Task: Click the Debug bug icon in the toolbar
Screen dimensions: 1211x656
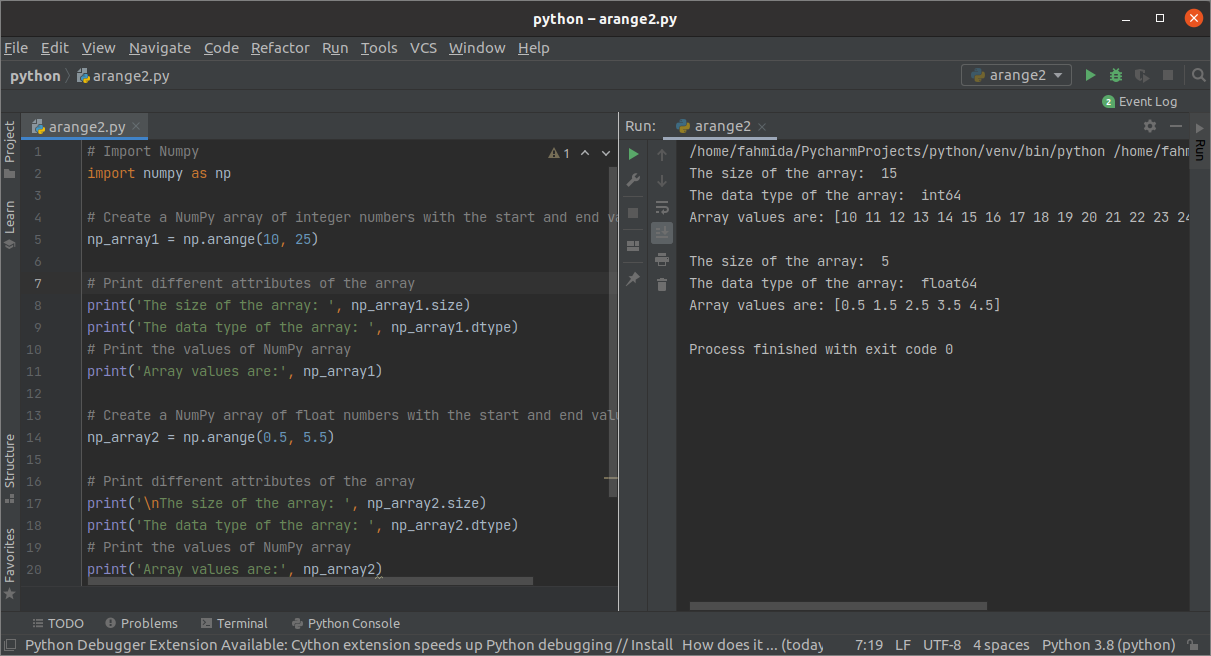Action: point(1116,75)
